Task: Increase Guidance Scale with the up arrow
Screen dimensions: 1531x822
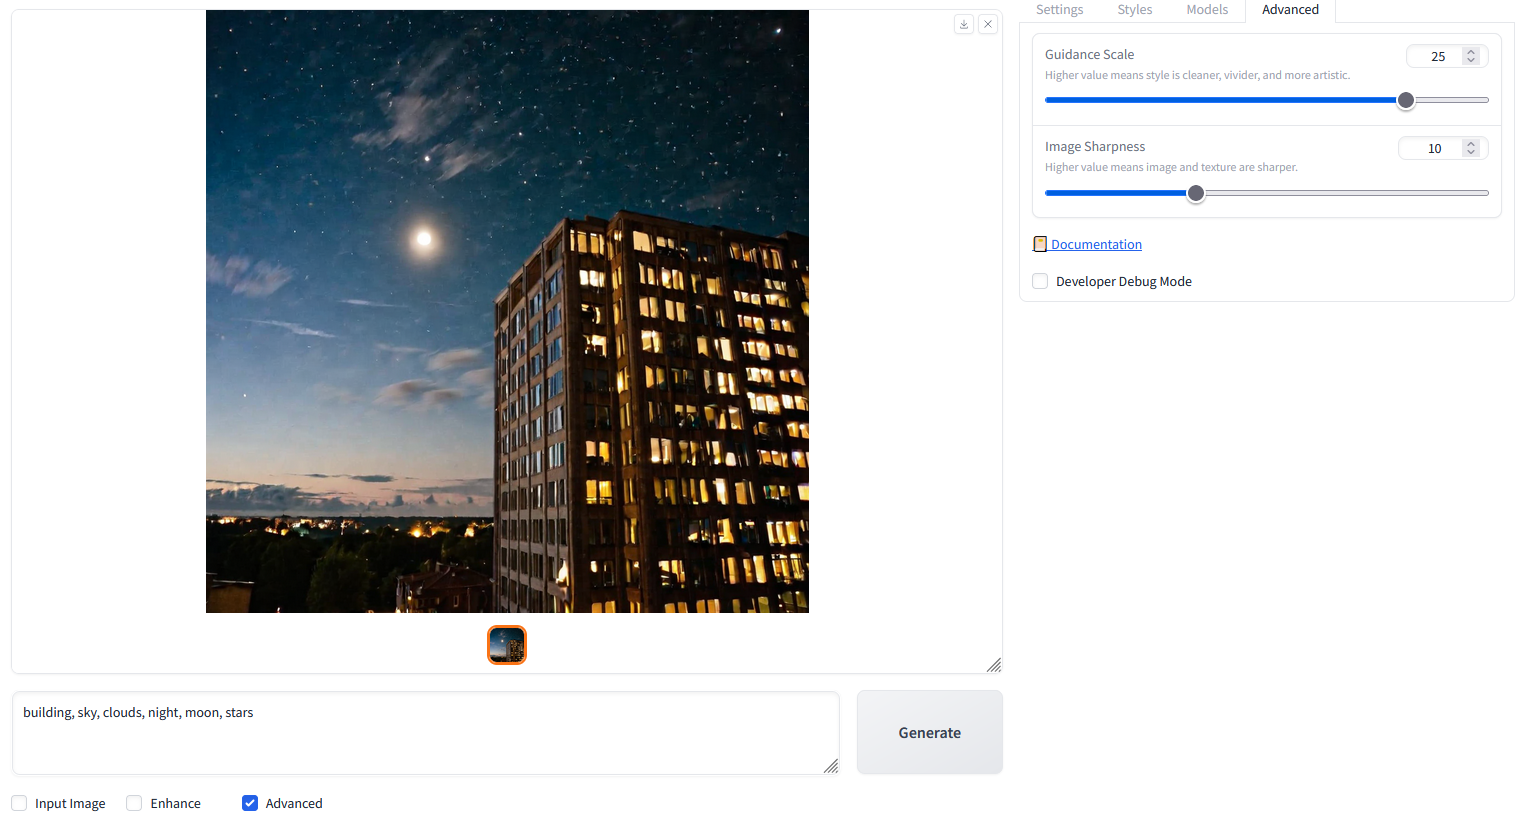Action: (x=1471, y=52)
